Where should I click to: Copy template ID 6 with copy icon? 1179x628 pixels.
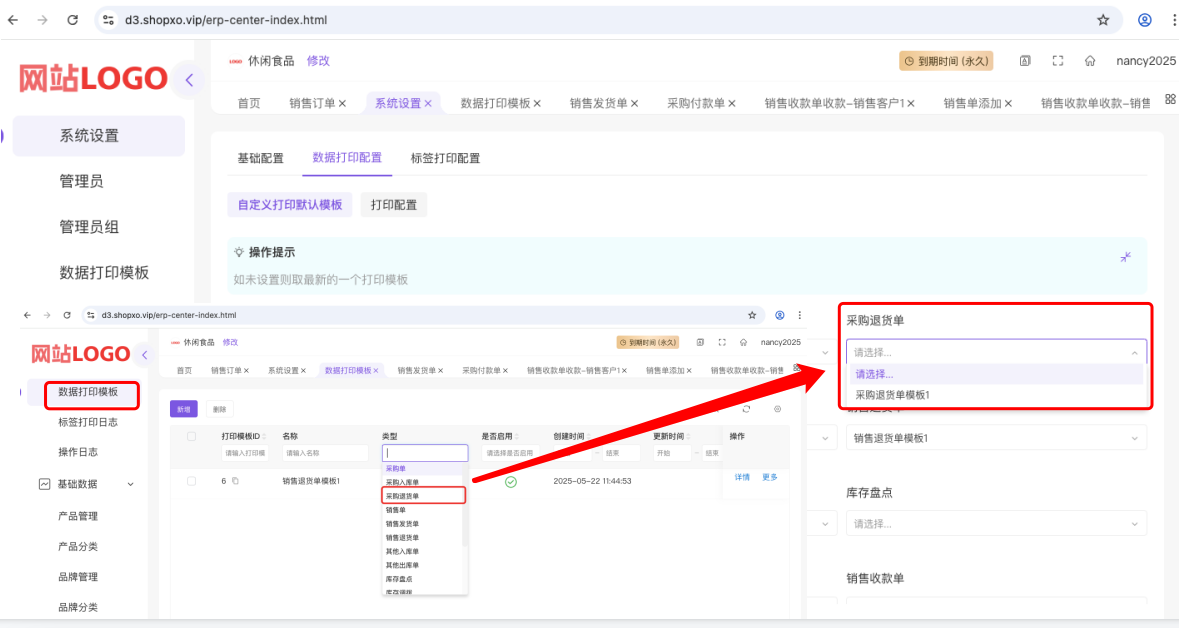pyautogui.click(x=235, y=481)
